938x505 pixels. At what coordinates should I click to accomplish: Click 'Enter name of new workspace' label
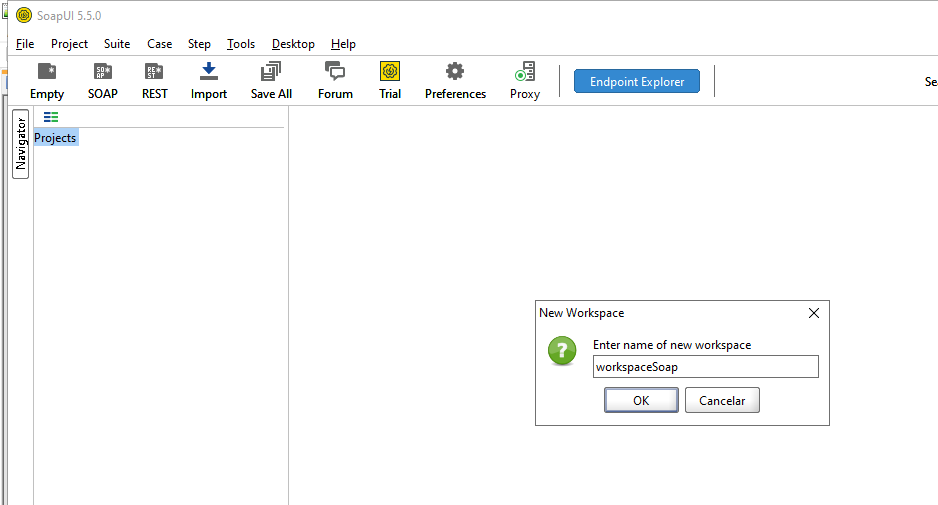pyautogui.click(x=671, y=345)
